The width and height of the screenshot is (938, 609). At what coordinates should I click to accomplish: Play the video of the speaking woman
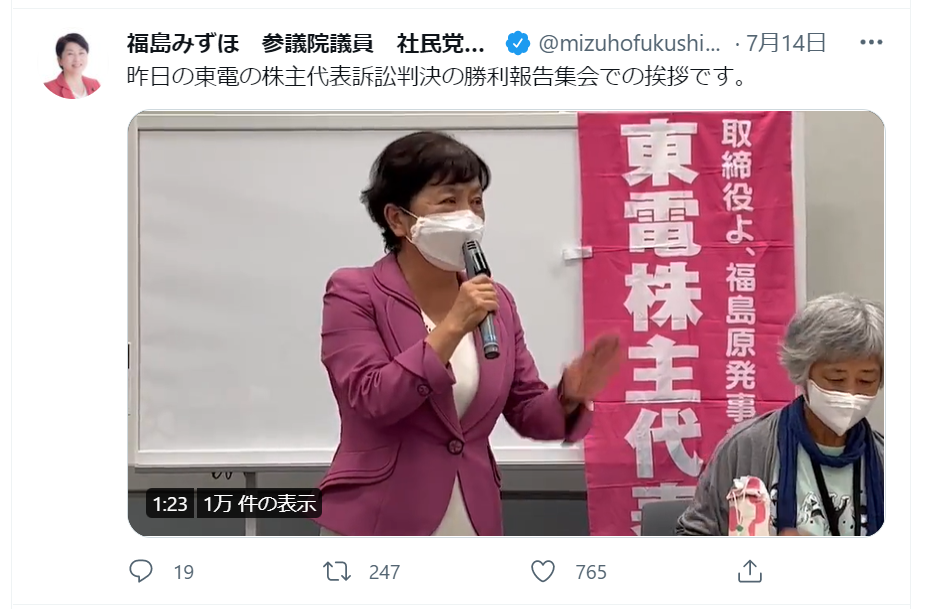pos(506,323)
